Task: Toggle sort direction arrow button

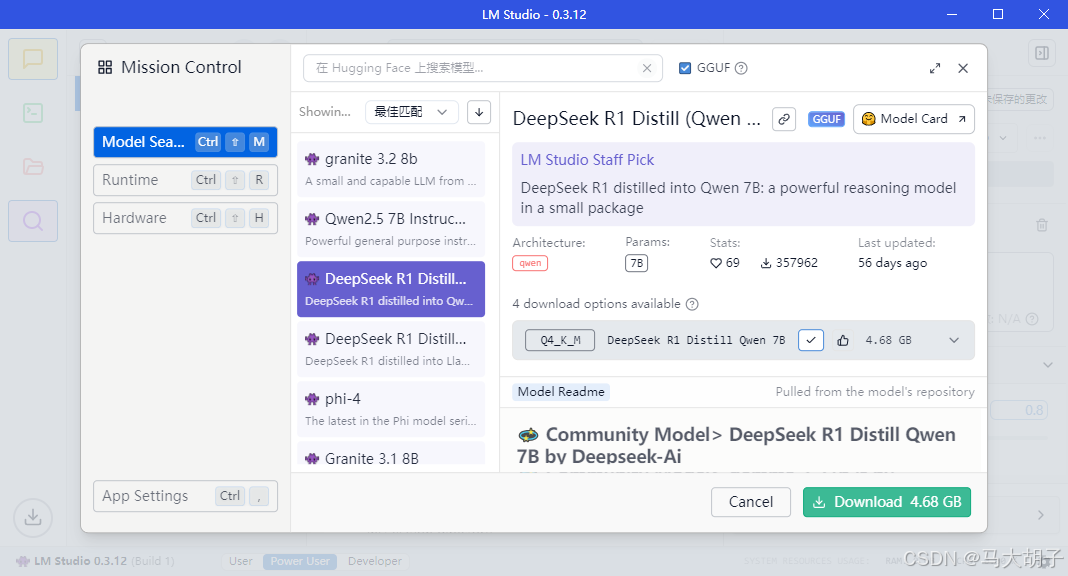Action: 479,112
